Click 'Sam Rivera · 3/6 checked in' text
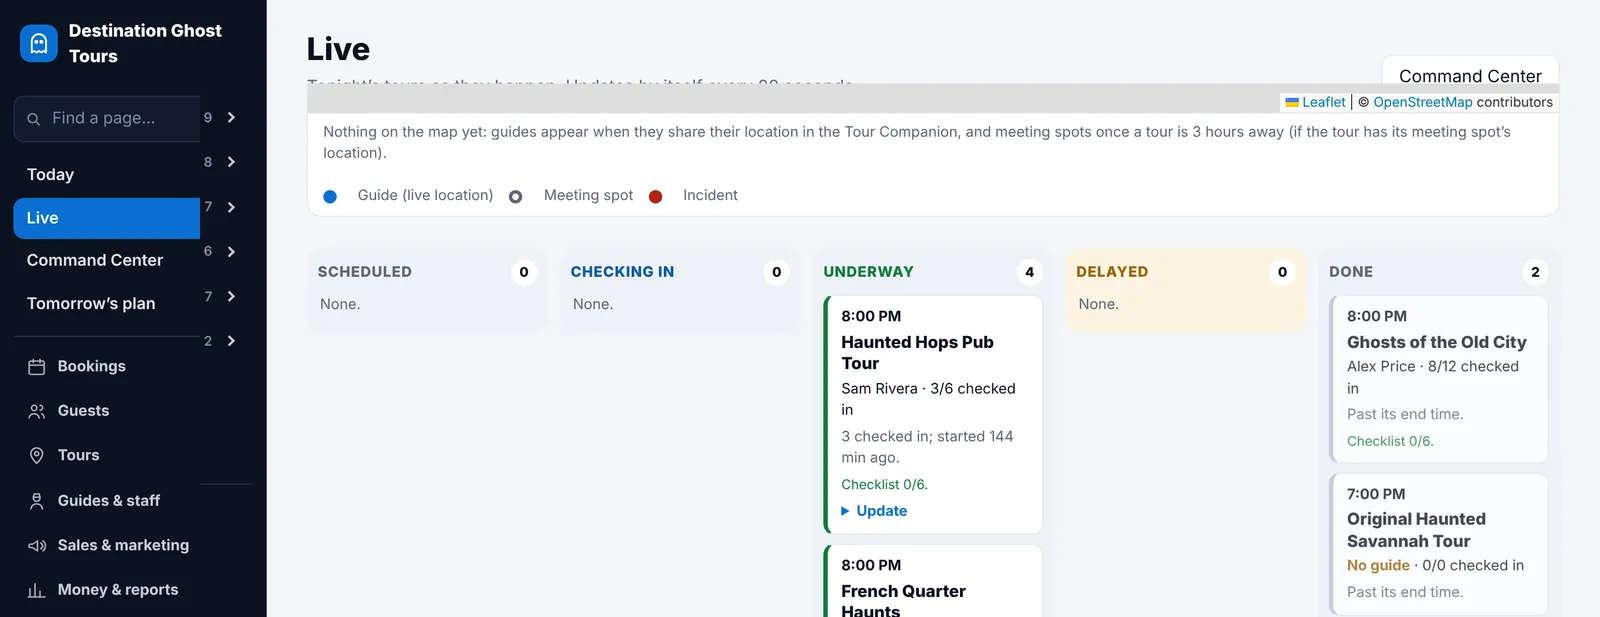The image size is (1600, 617). [928, 399]
